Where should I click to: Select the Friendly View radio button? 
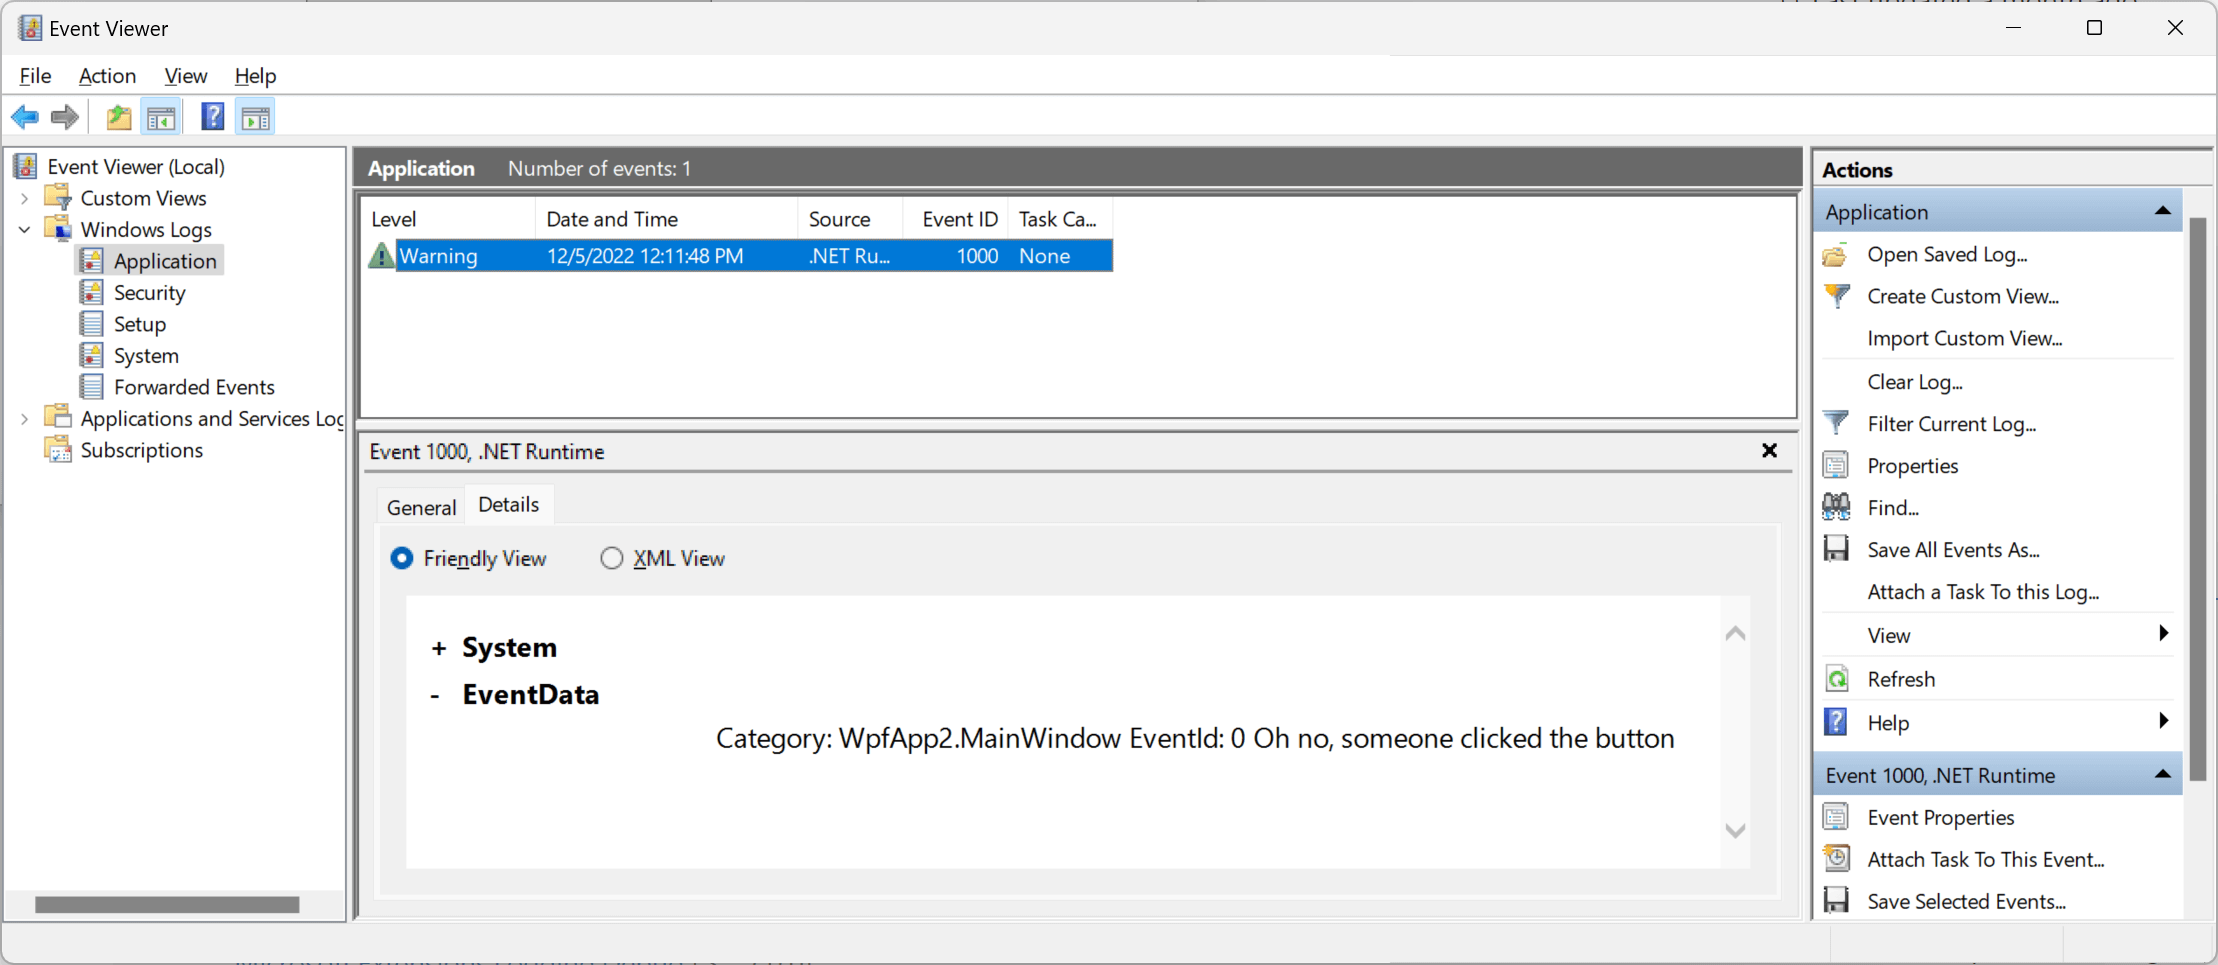click(401, 558)
